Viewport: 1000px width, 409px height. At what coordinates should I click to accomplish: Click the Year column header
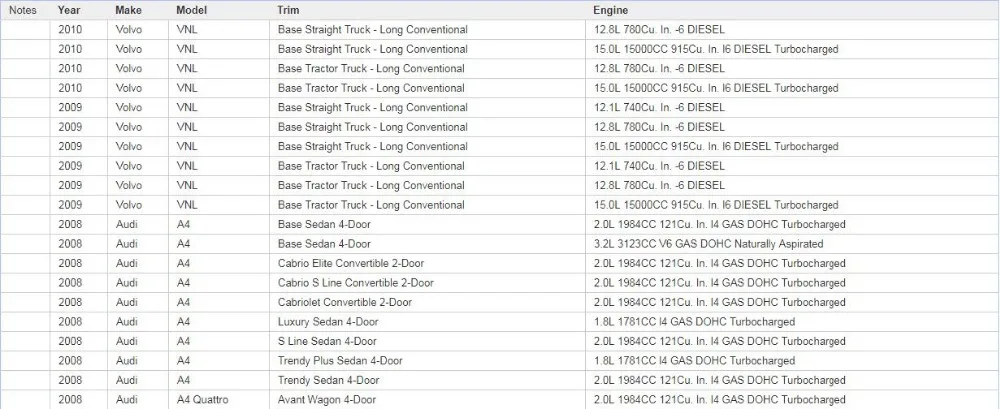click(69, 10)
